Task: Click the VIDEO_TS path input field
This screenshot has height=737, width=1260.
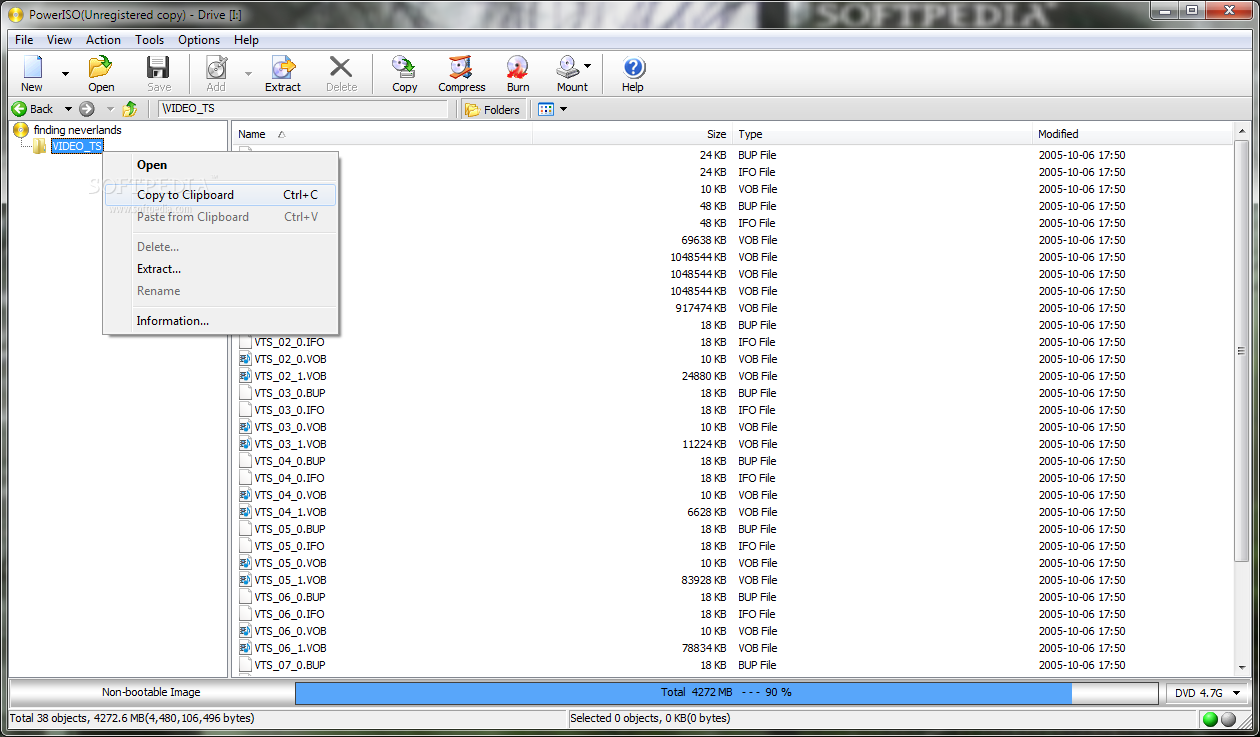Action: (x=300, y=108)
